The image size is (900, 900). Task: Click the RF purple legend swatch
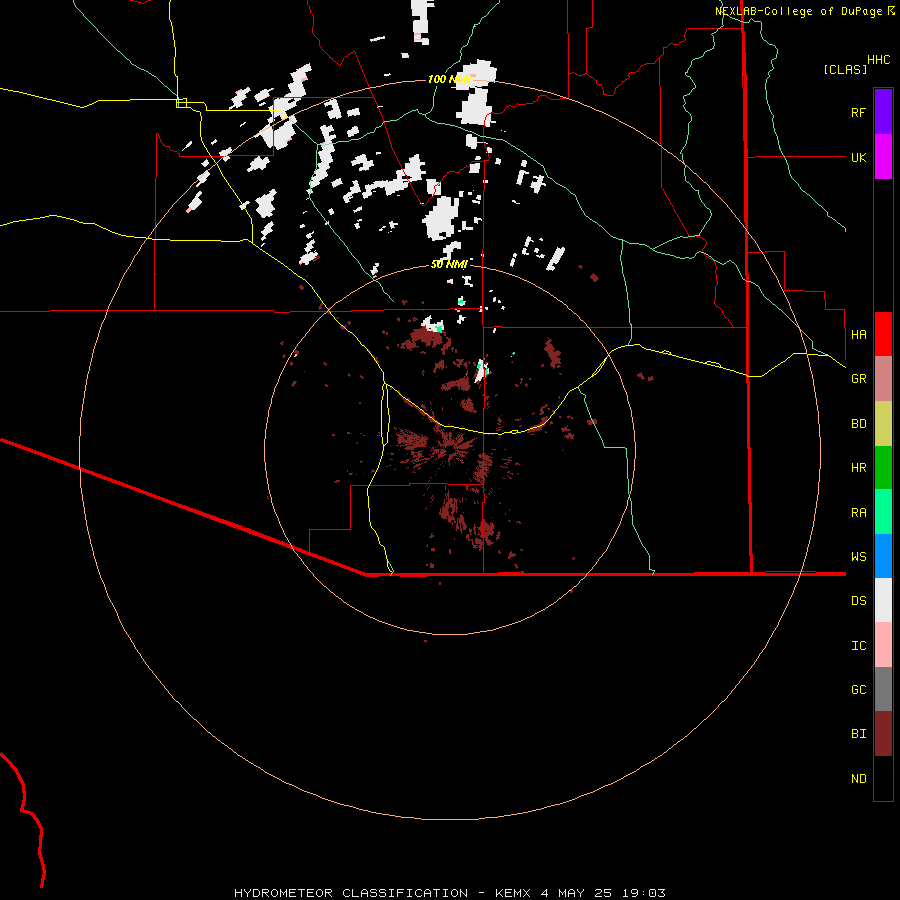tap(883, 112)
